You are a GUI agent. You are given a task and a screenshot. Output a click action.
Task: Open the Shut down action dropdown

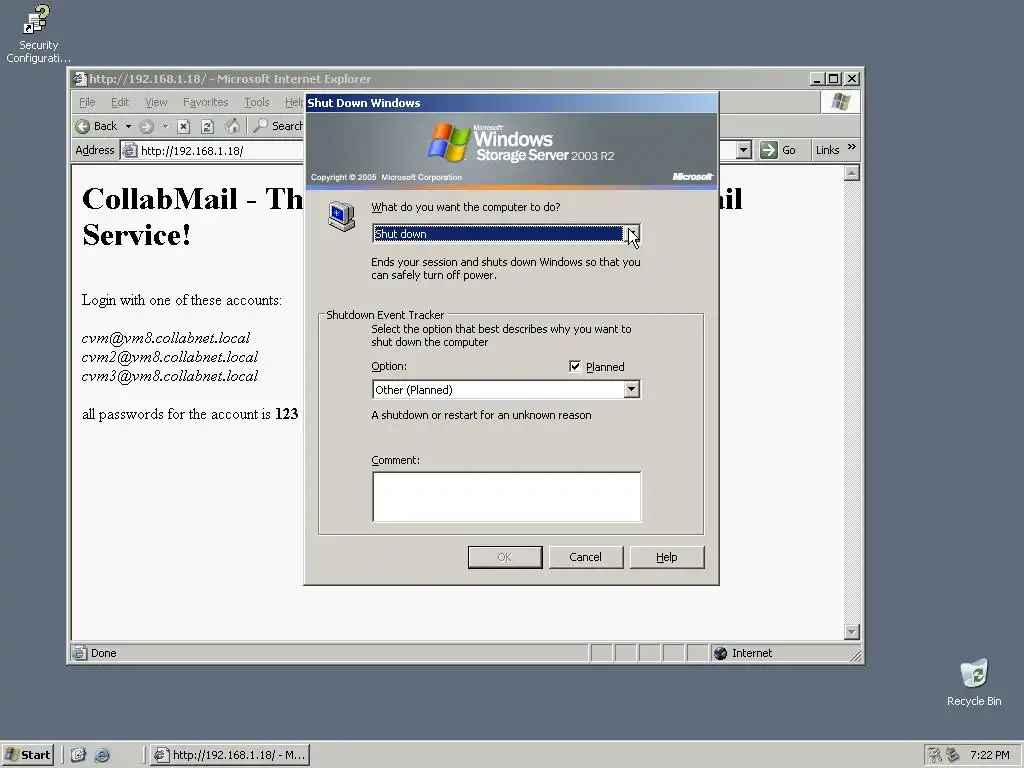click(x=632, y=233)
